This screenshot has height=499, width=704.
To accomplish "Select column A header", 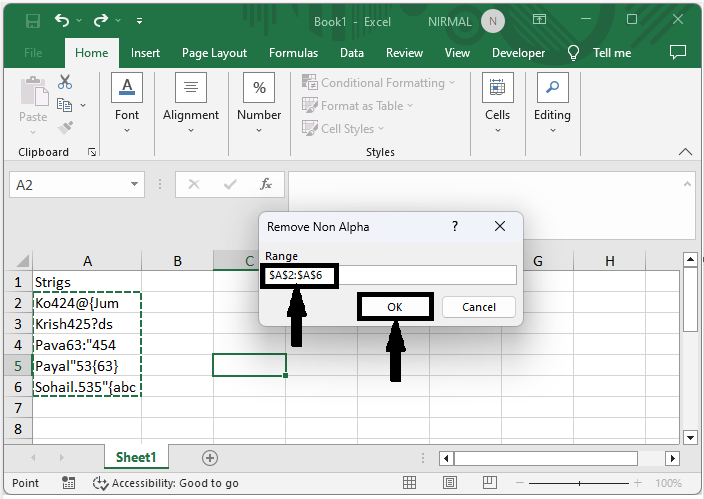I will [87, 261].
